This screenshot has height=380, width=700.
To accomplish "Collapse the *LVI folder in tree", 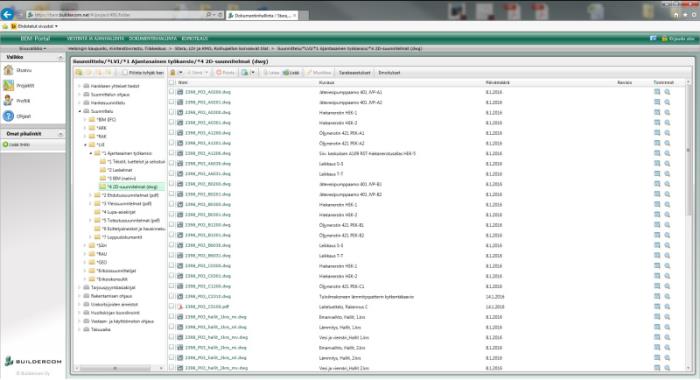I will (86, 145).
